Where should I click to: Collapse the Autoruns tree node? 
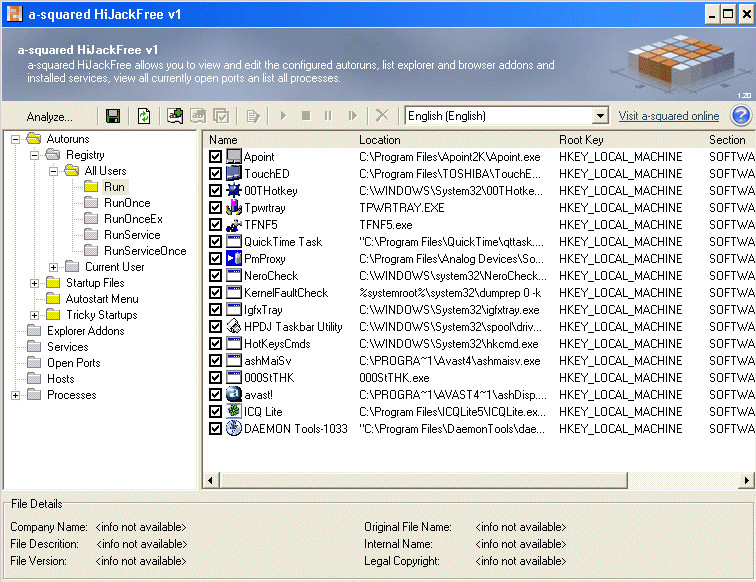click(x=15, y=139)
